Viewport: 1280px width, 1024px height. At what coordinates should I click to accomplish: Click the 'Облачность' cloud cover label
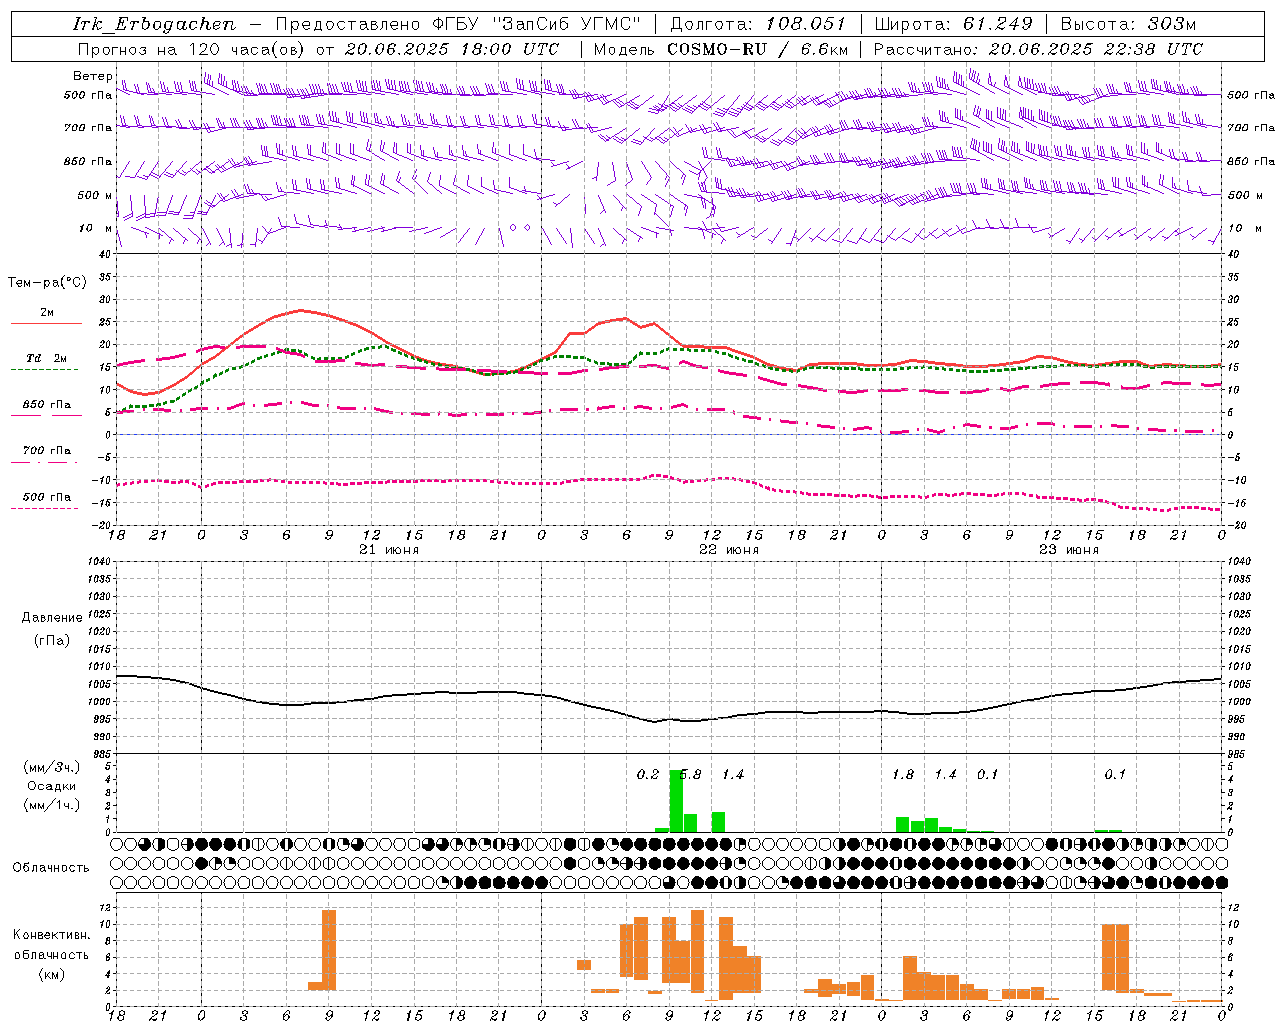coord(51,868)
